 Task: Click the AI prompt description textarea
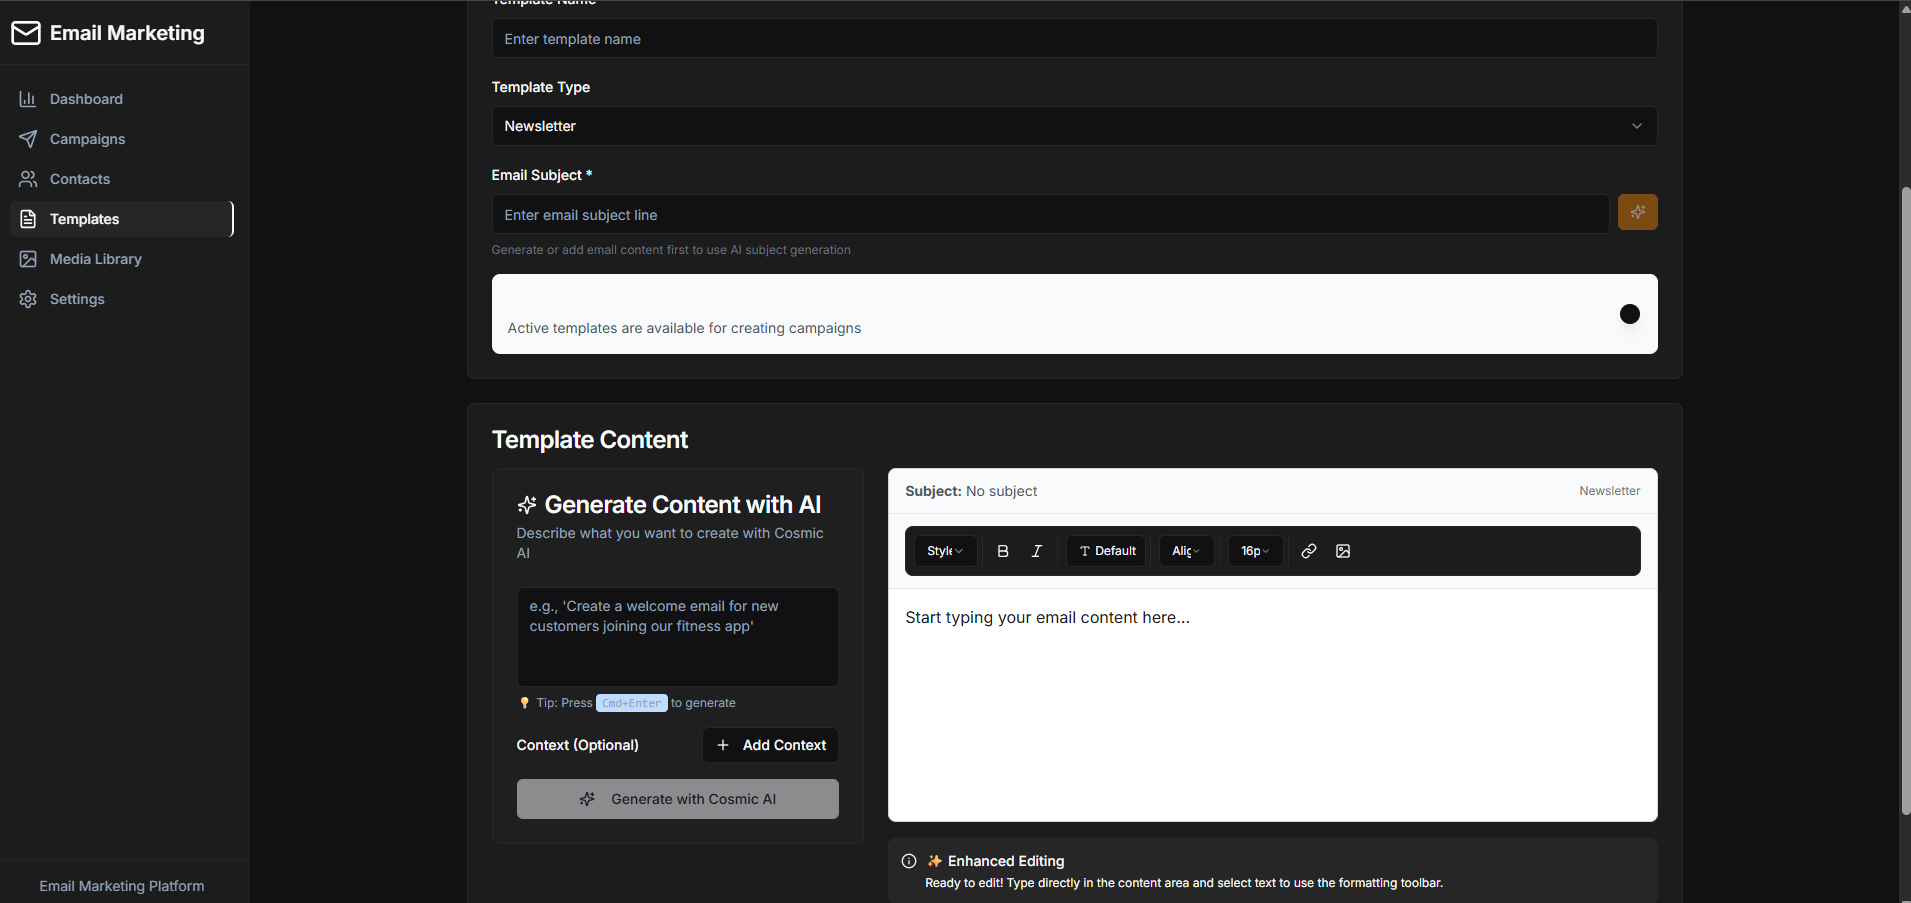tap(676, 637)
